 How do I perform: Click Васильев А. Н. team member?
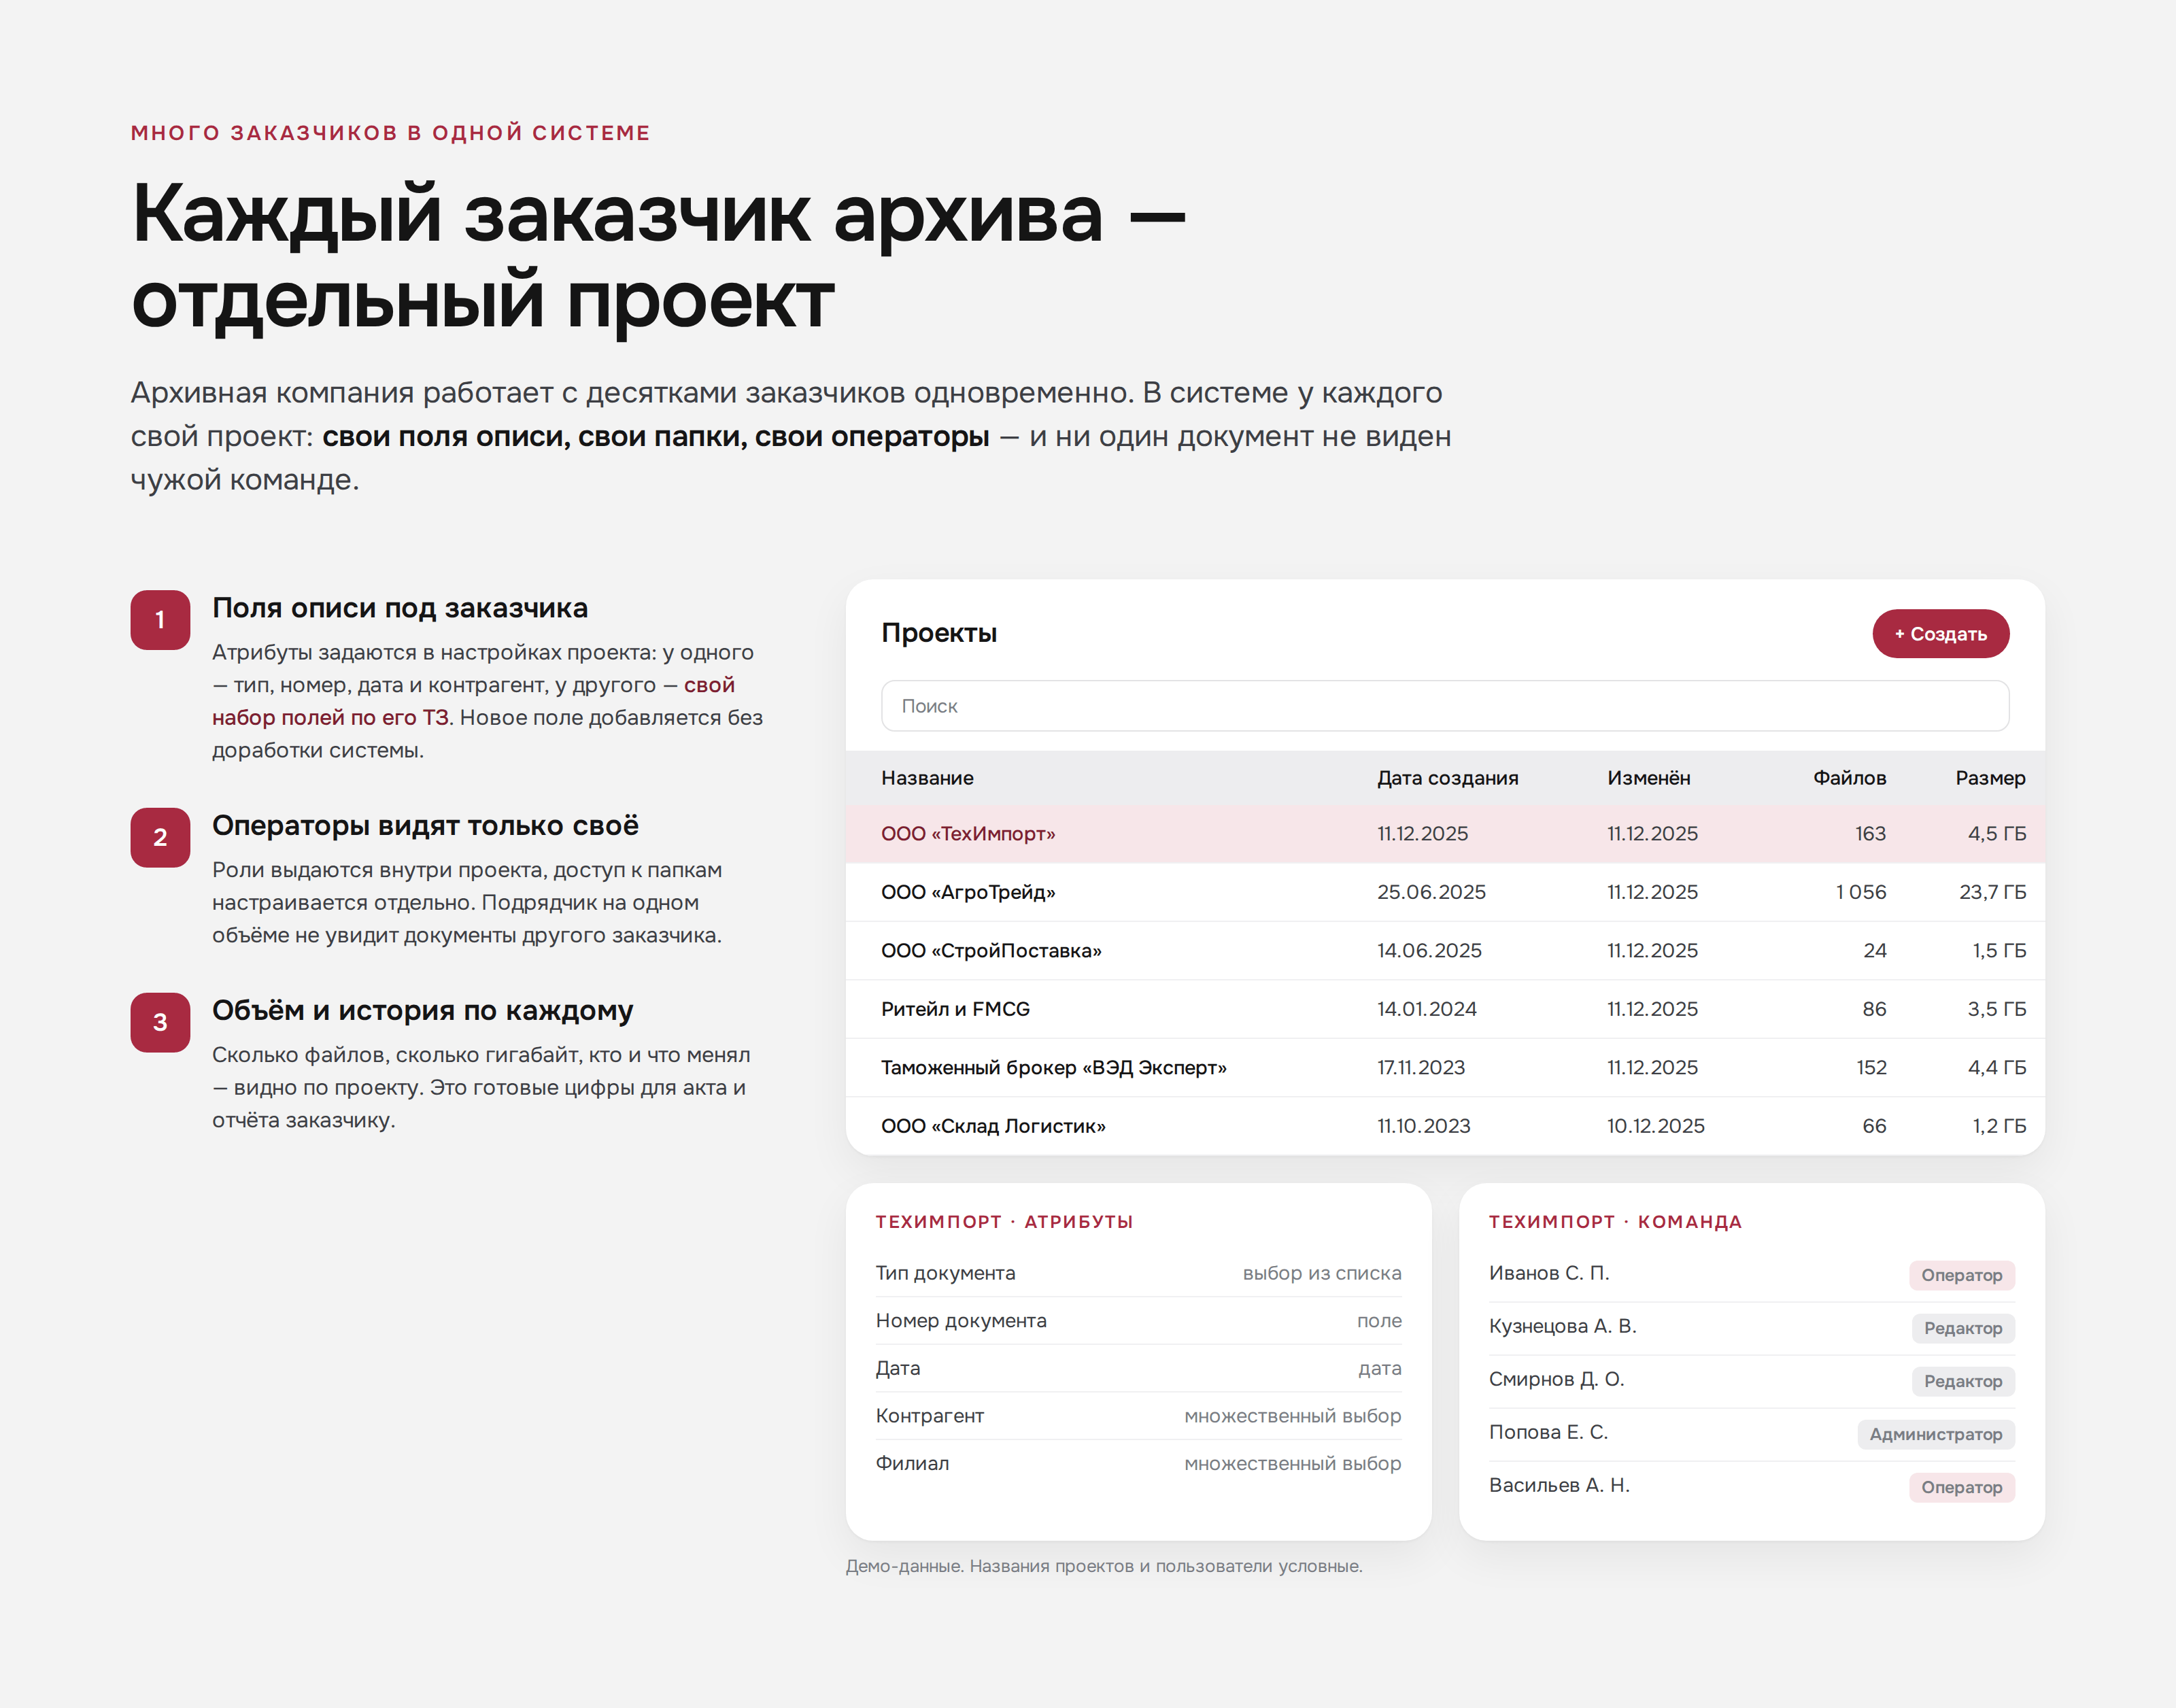(x=1559, y=1485)
